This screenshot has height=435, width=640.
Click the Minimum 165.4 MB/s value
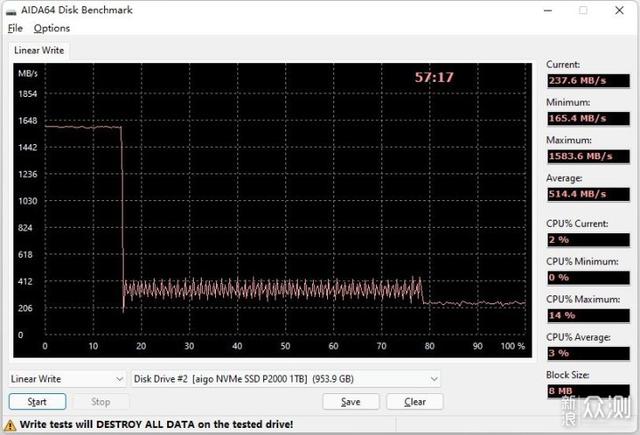(588, 118)
